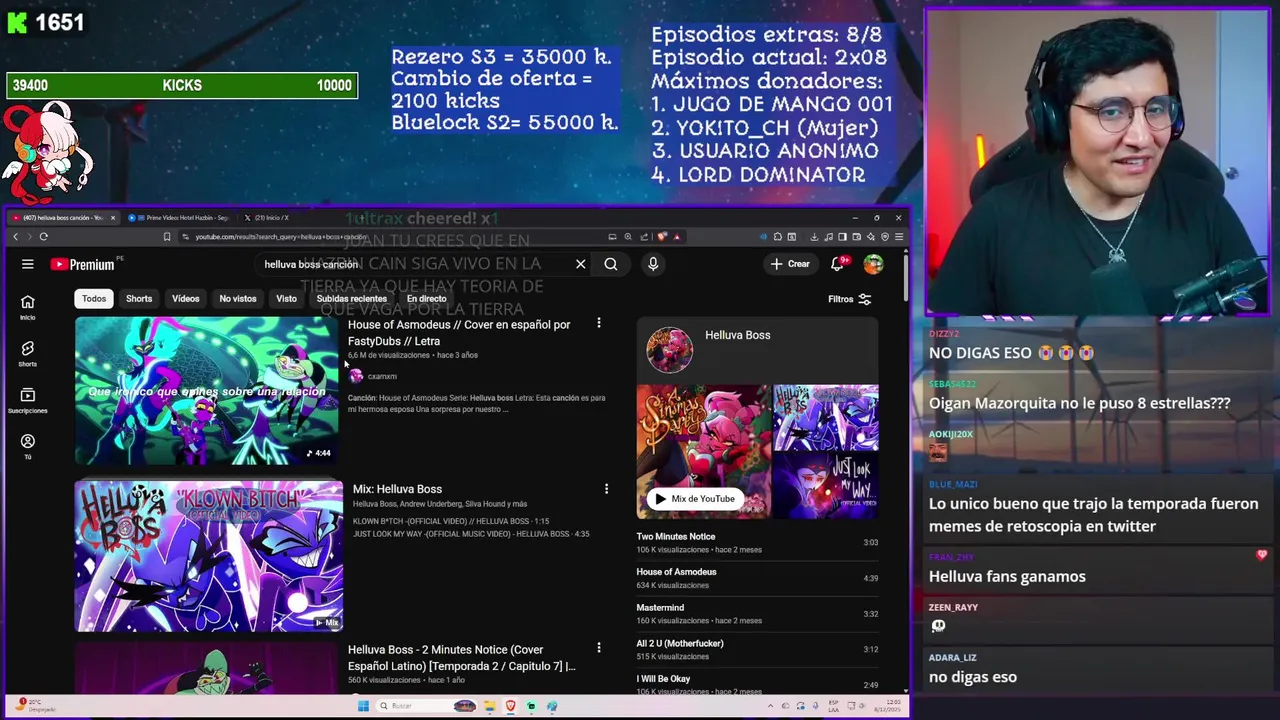The width and height of the screenshot is (1280, 720).
Task: Open the YouTube hamburger guide menu
Action: (28, 264)
